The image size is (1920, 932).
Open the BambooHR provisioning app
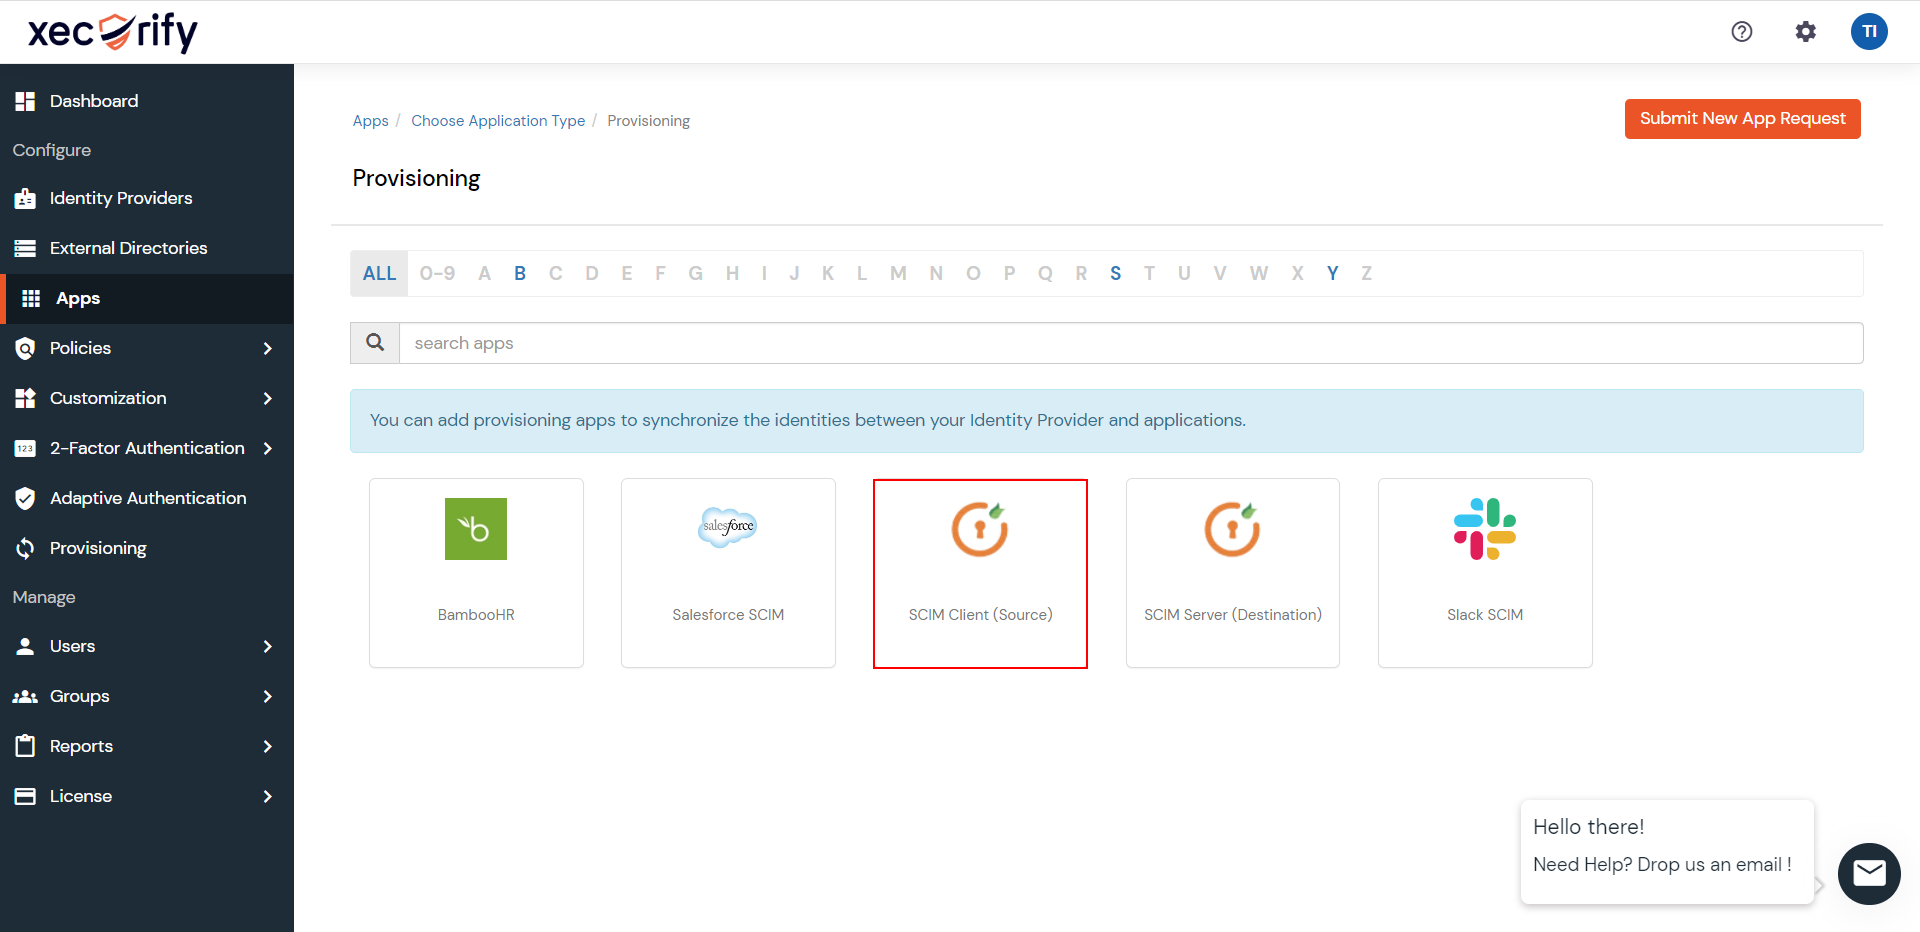click(476, 573)
